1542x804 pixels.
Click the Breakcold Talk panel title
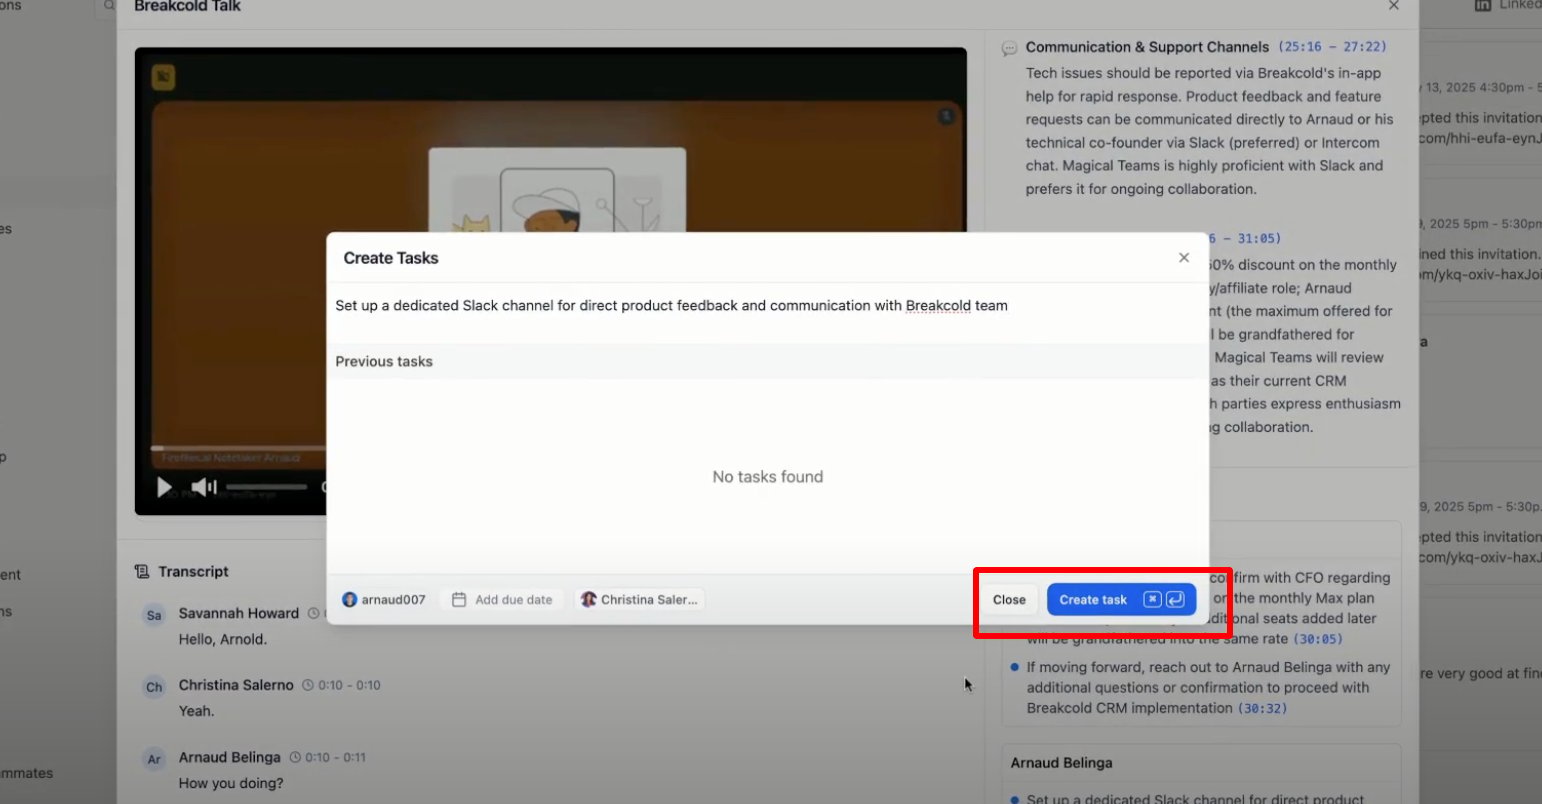pyautogui.click(x=187, y=6)
